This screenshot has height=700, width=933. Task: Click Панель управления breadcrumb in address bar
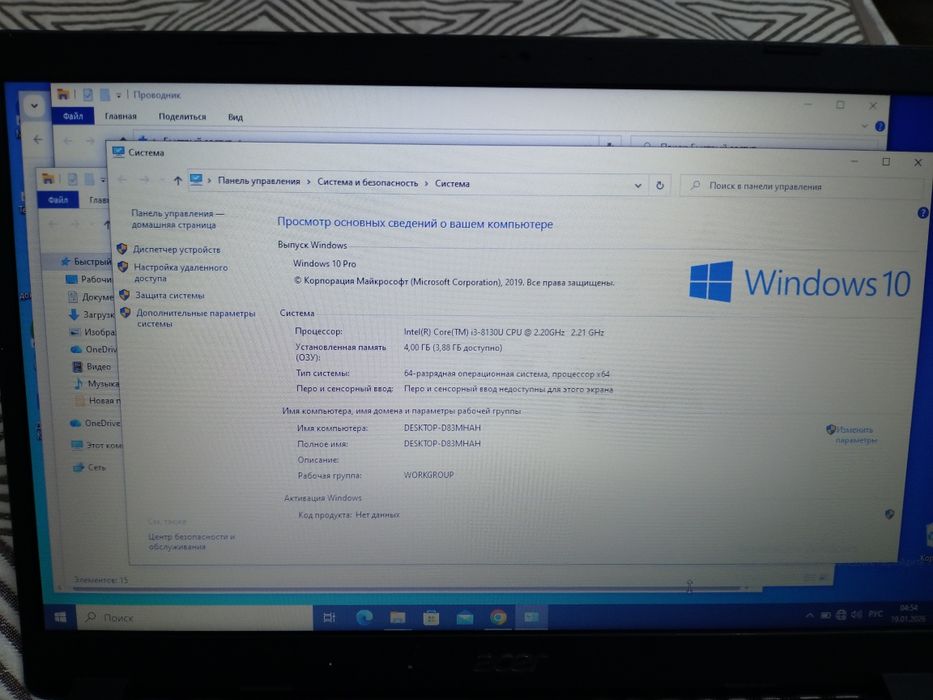pyautogui.click(x=259, y=181)
